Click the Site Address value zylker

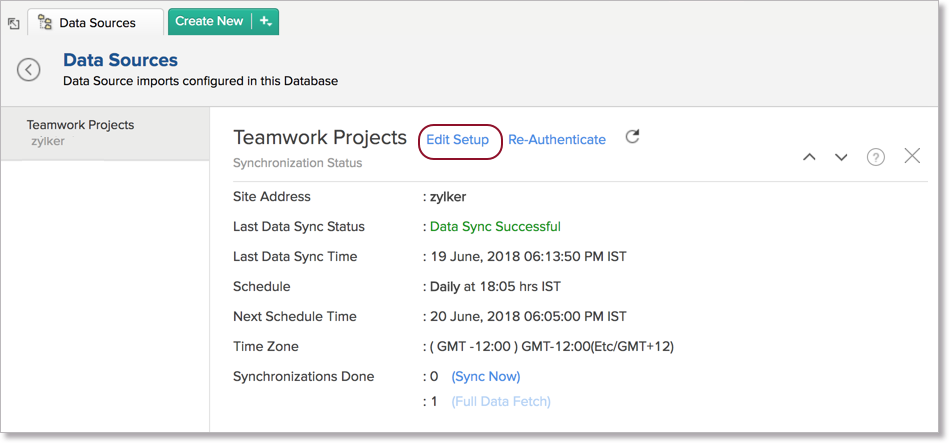pyautogui.click(x=448, y=197)
